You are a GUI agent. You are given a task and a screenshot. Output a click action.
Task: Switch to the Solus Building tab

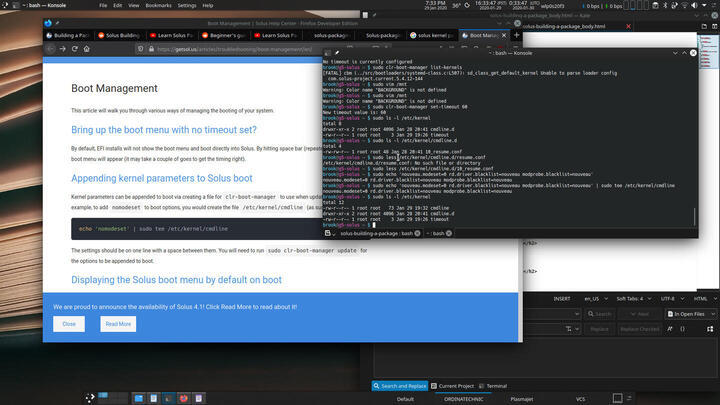pyautogui.click(x=119, y=35)
